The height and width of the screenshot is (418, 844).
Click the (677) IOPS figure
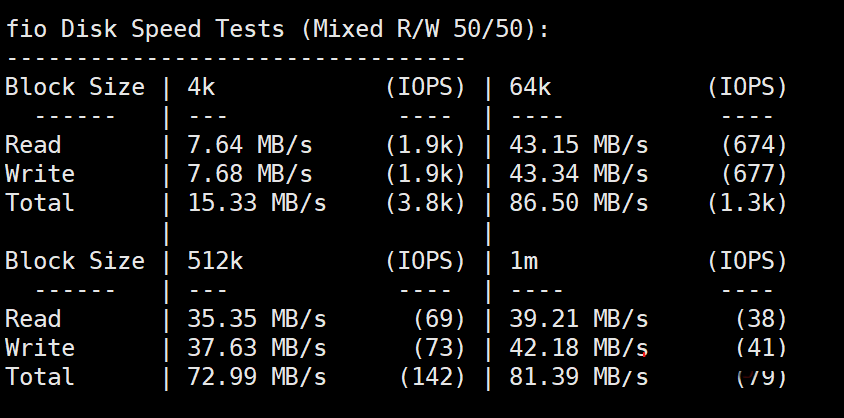[x=754, y=174]
